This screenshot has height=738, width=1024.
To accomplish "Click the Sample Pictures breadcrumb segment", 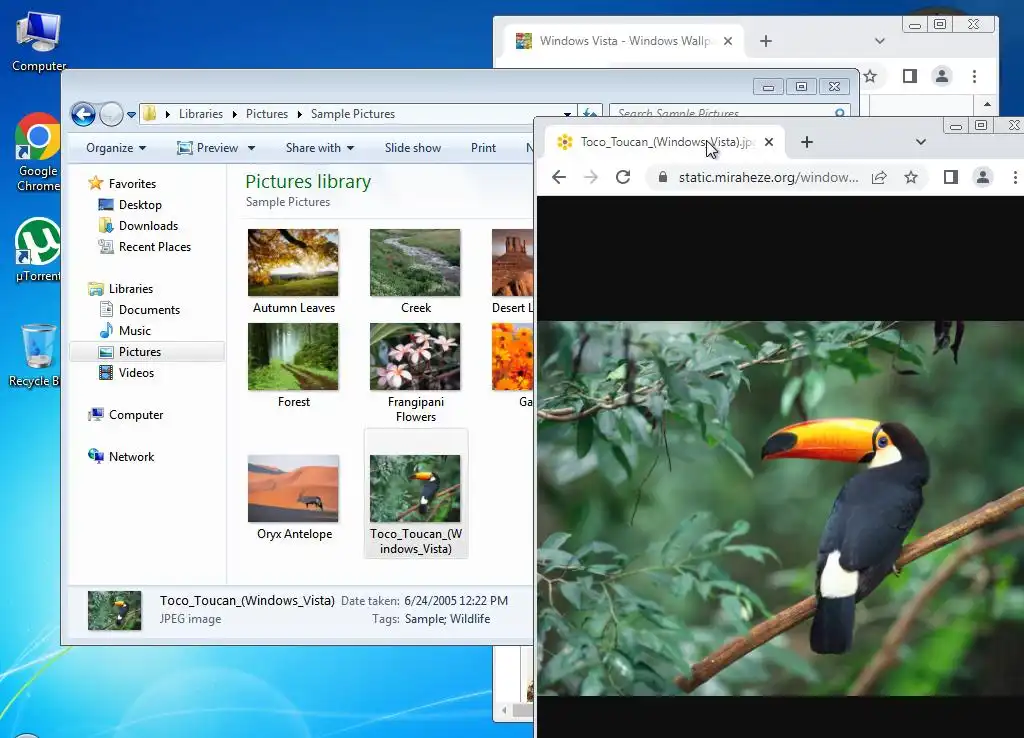I will (x=353, y=114).
